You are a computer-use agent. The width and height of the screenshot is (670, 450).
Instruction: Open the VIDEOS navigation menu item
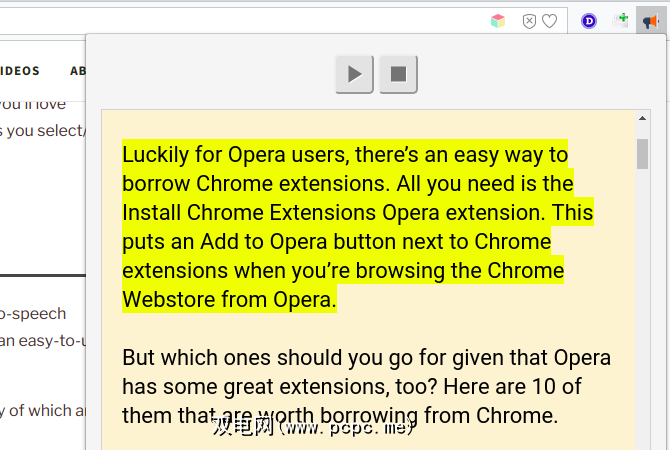point(20,71)
